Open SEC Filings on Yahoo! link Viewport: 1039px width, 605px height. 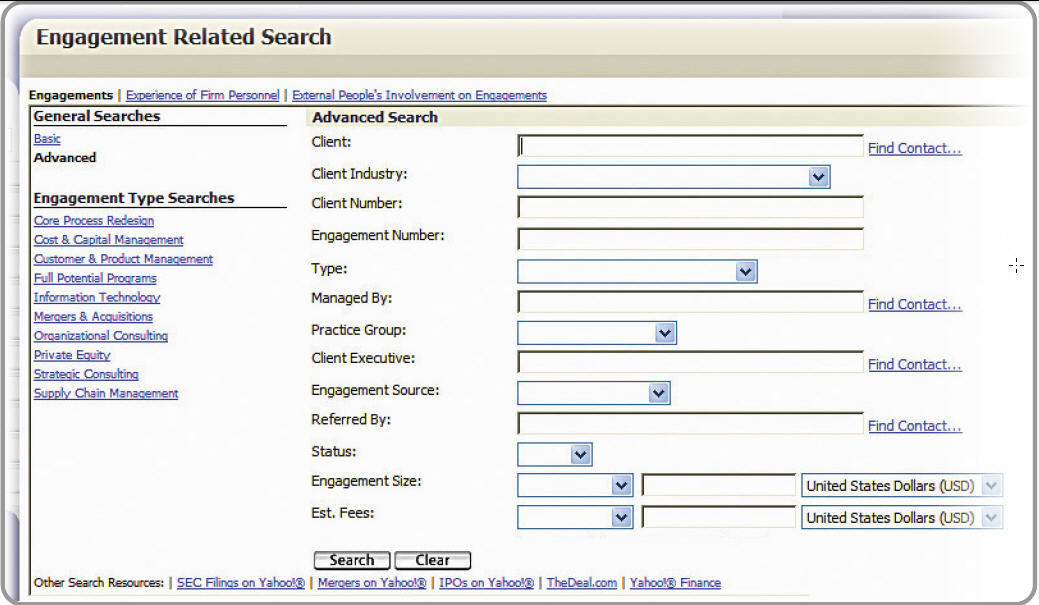click(x=241, y=583)
